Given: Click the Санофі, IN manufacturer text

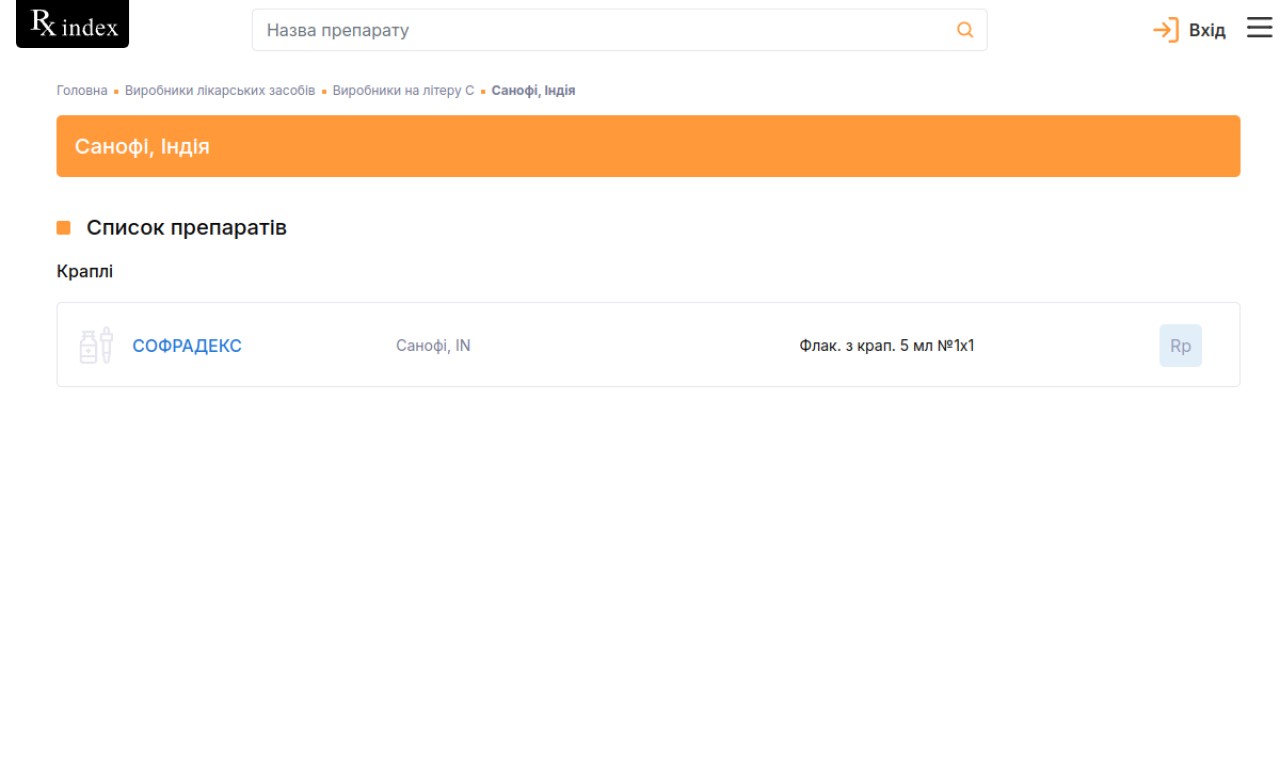Looking at the screenshot, I should 433,346.
